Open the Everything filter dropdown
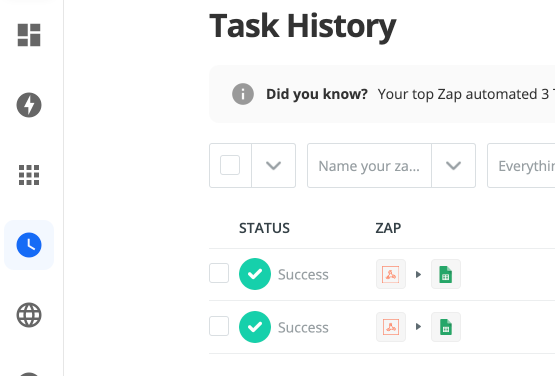Viewport: 555px width, 376px height. [521, 165]
